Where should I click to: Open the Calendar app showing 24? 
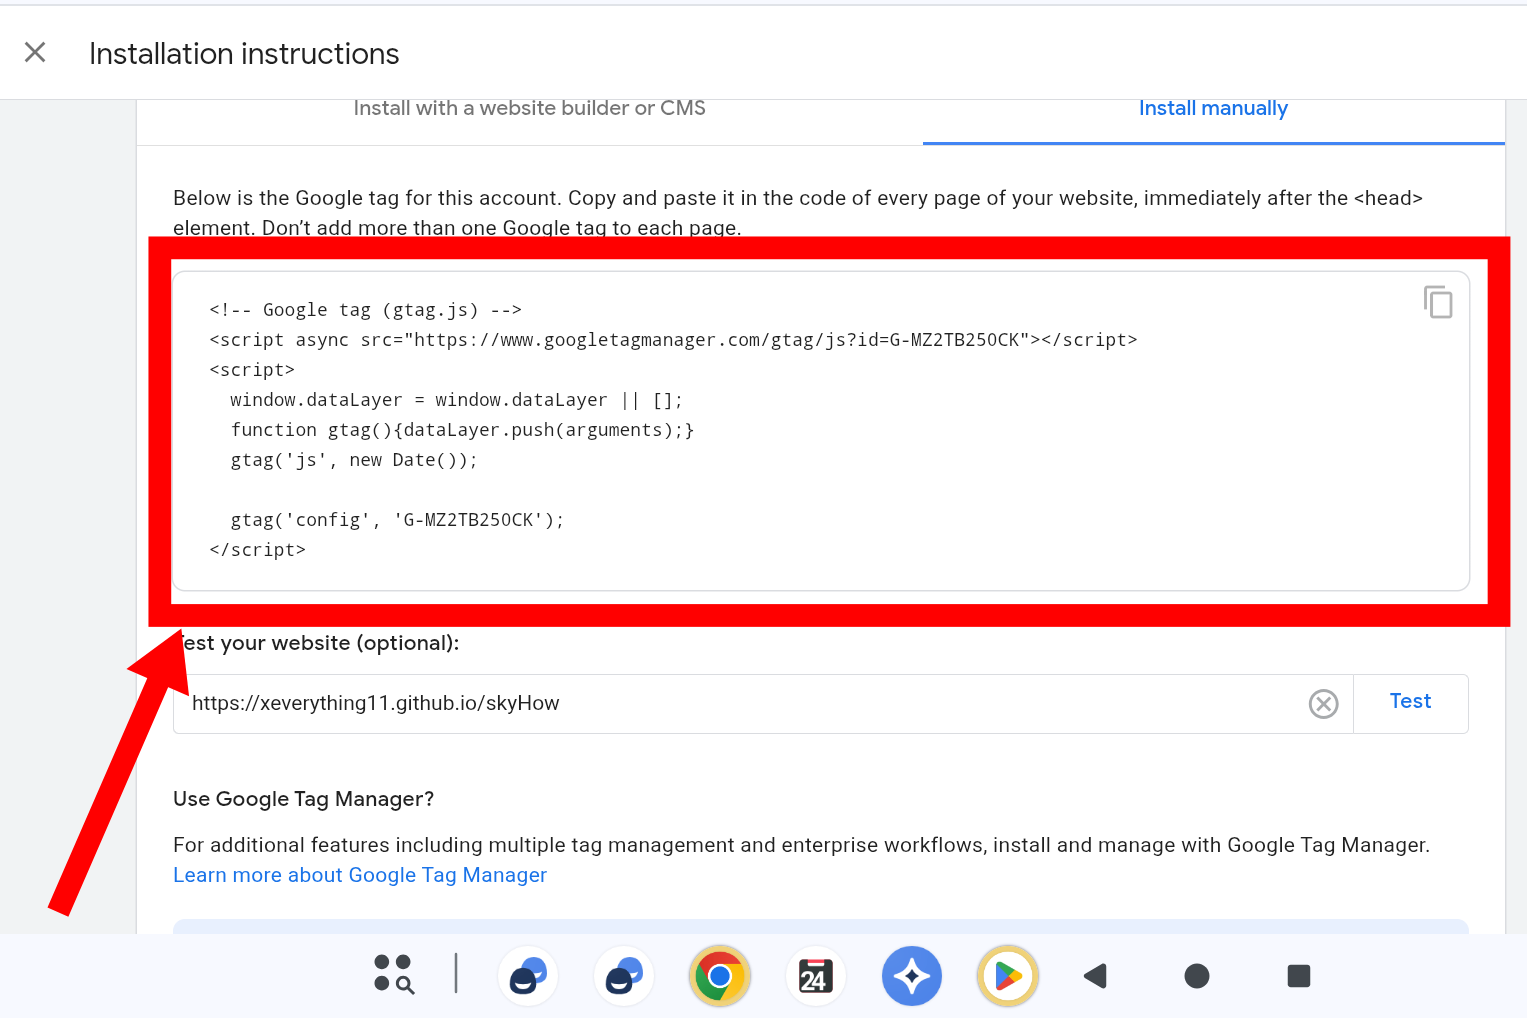(815, 976)
